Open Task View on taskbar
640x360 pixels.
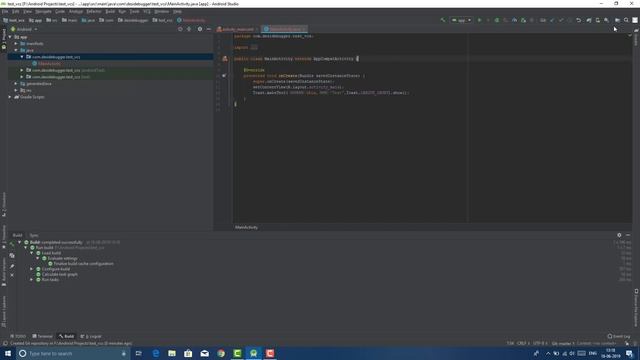pyautogui.click(x=138, y=353)
